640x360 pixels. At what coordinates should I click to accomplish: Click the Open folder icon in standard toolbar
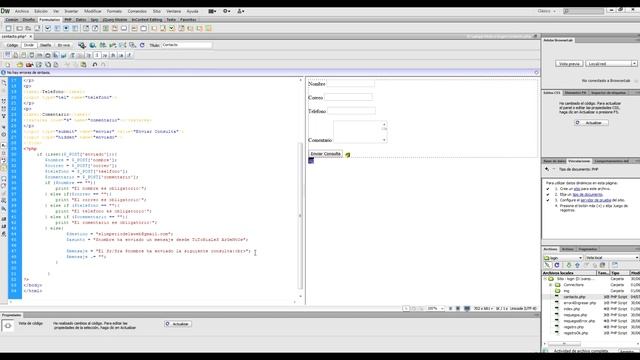20,64
